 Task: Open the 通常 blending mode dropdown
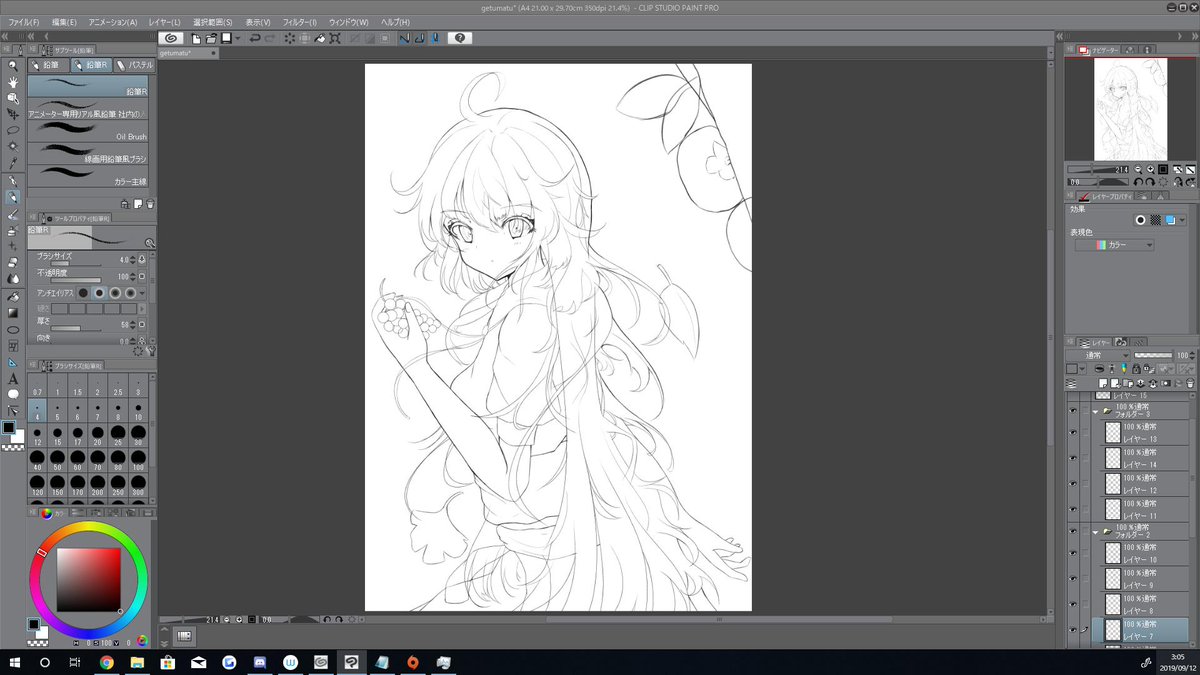(x=1098, y=355)
